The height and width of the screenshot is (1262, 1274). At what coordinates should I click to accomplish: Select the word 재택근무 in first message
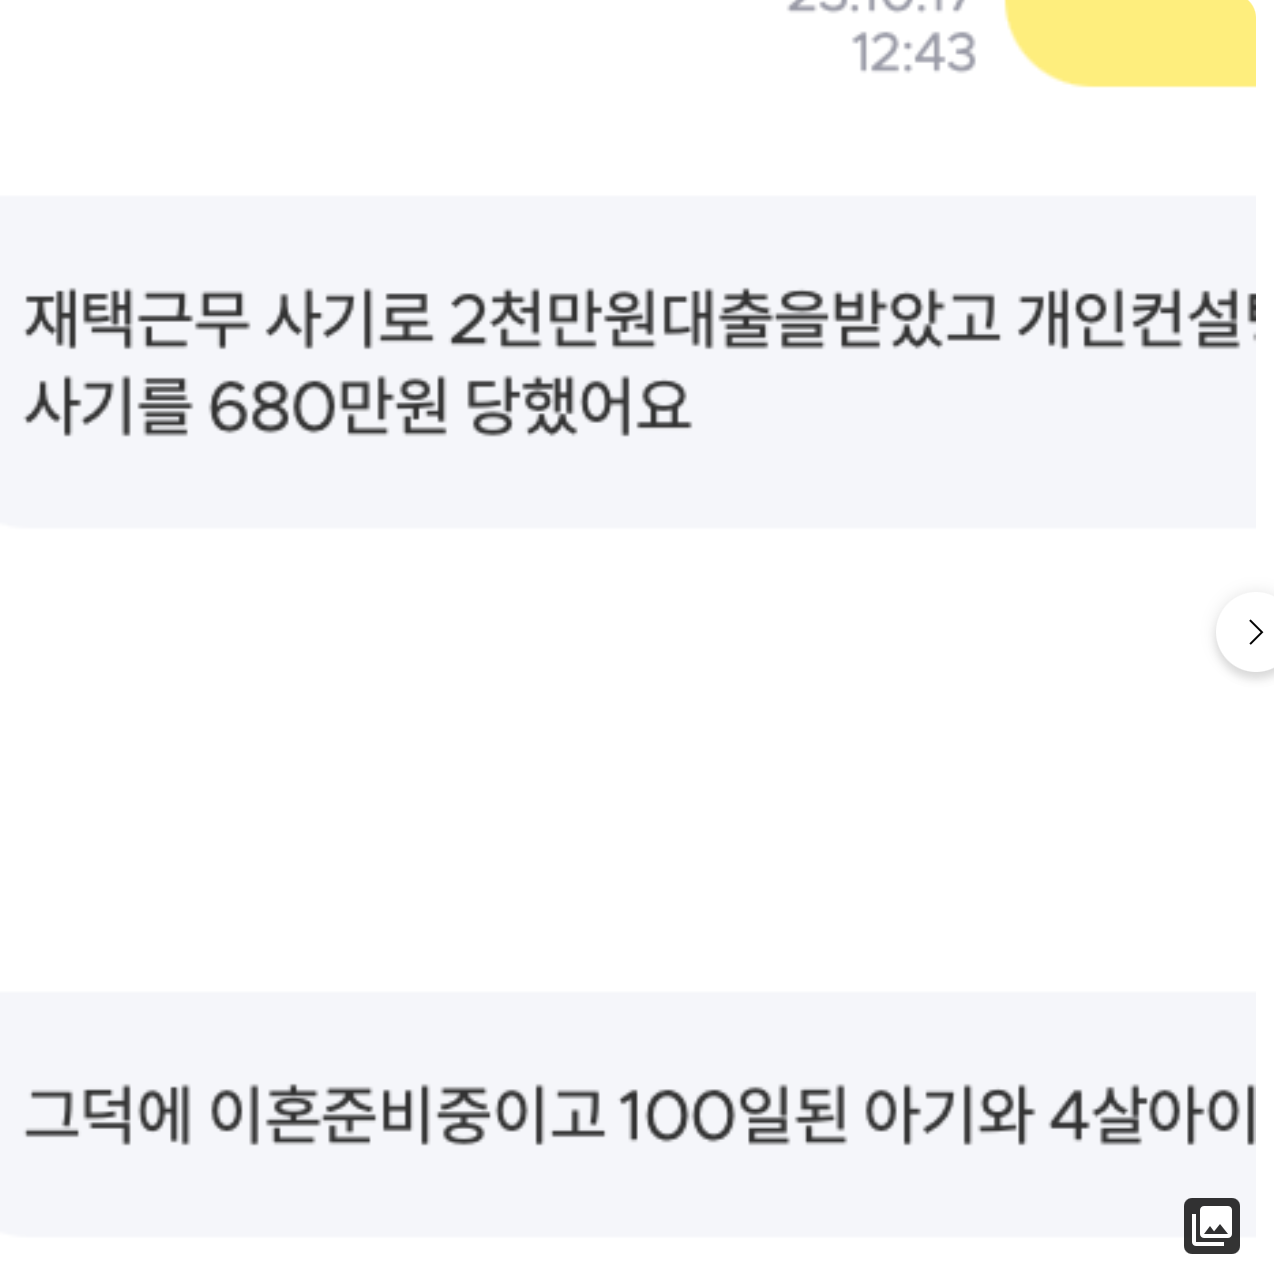coord(136,320)
